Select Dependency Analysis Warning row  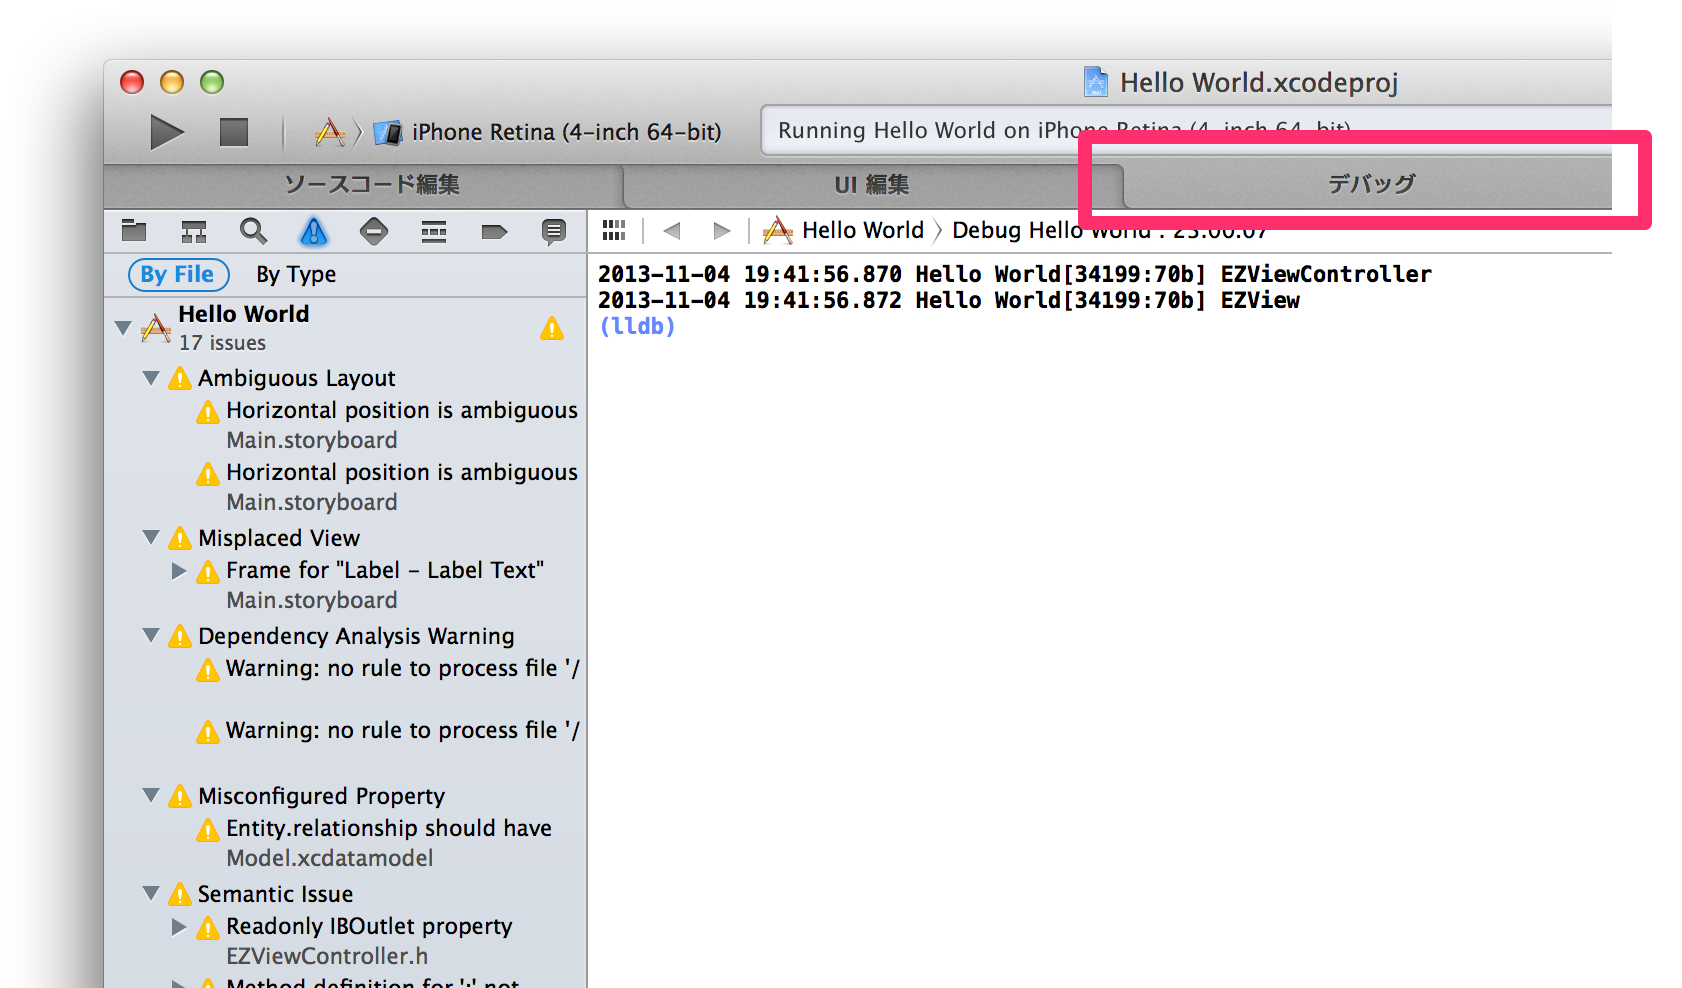tap(345, 636)
